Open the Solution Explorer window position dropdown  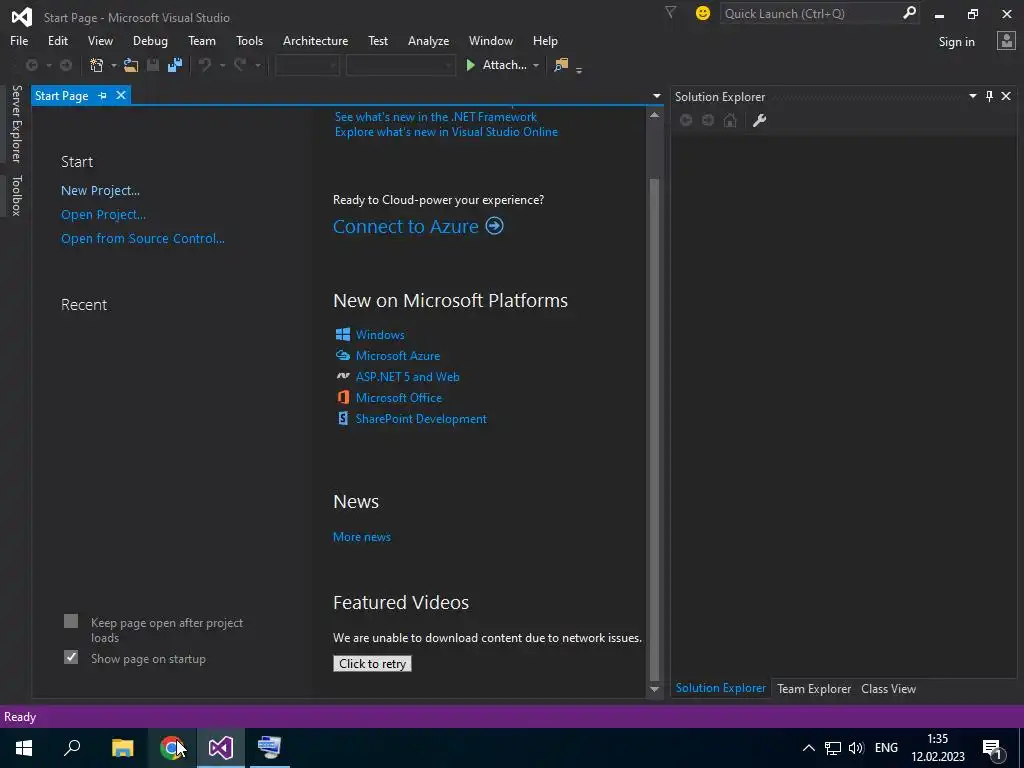[972, 96]
